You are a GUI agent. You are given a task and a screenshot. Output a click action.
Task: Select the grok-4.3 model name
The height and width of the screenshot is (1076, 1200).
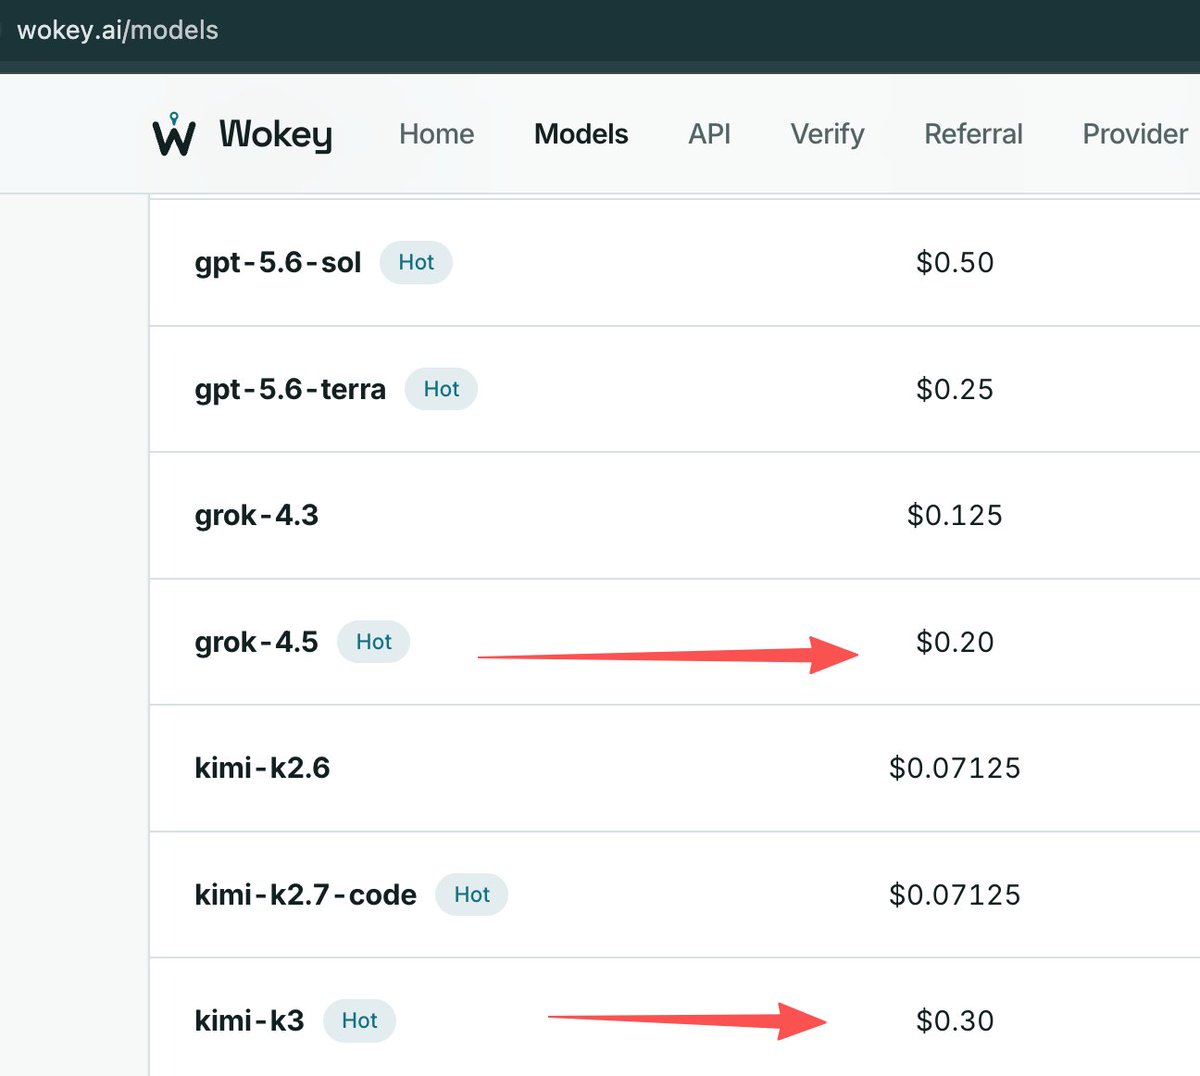pos(256,515)
